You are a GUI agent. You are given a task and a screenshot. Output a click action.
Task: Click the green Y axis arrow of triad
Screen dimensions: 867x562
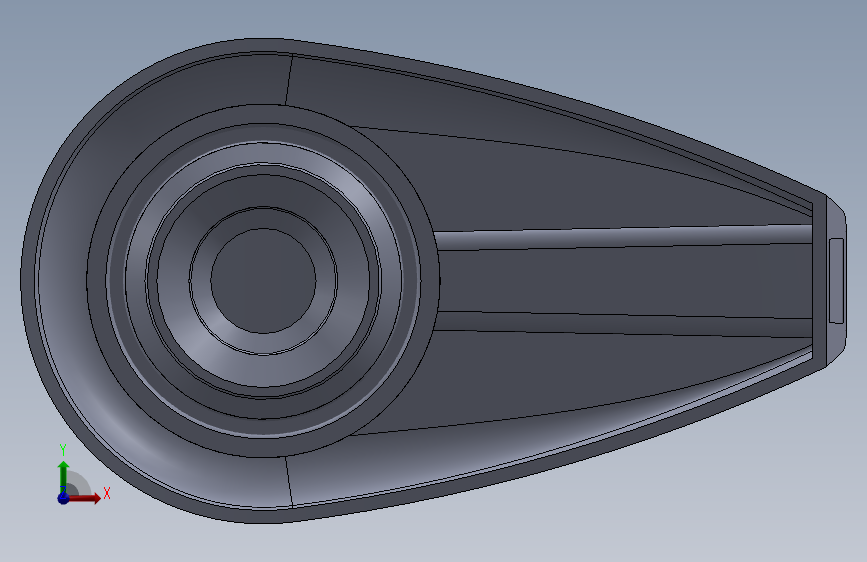tap(64, 477)
